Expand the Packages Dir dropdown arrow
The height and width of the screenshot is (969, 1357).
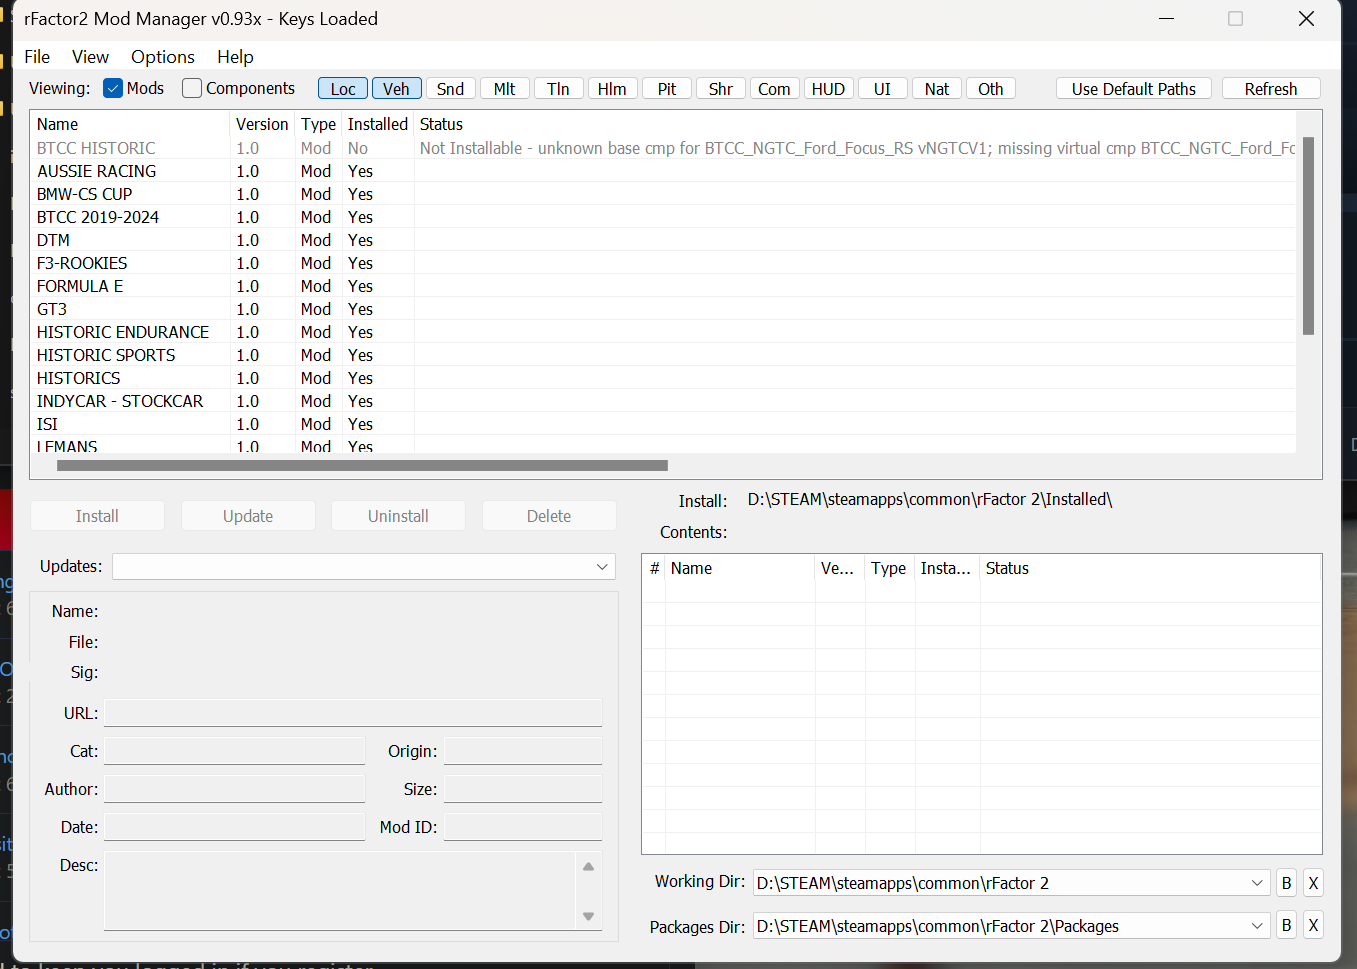(x=1257, y=926)
